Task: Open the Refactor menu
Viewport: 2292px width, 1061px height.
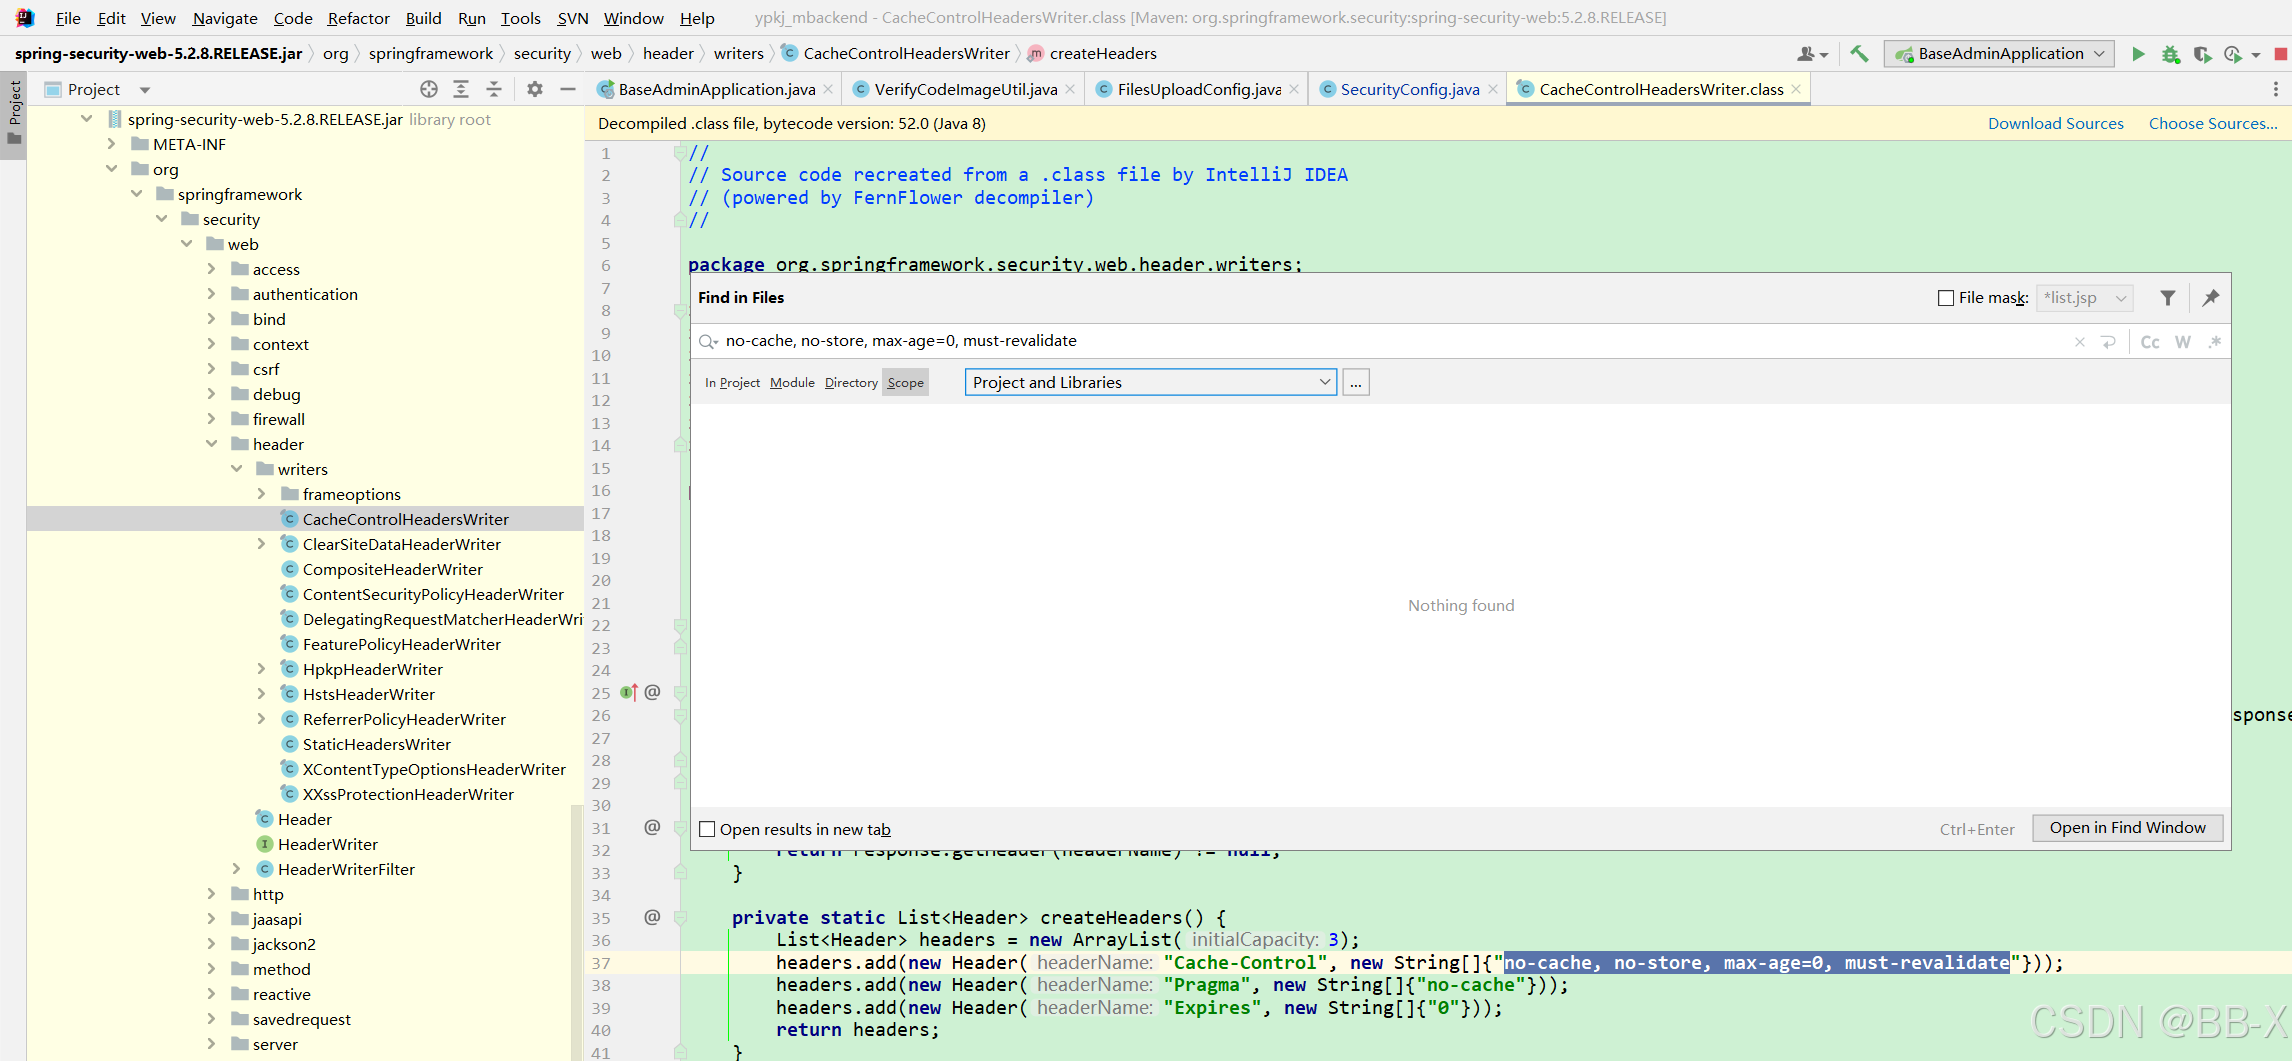Action: (358, 18)
